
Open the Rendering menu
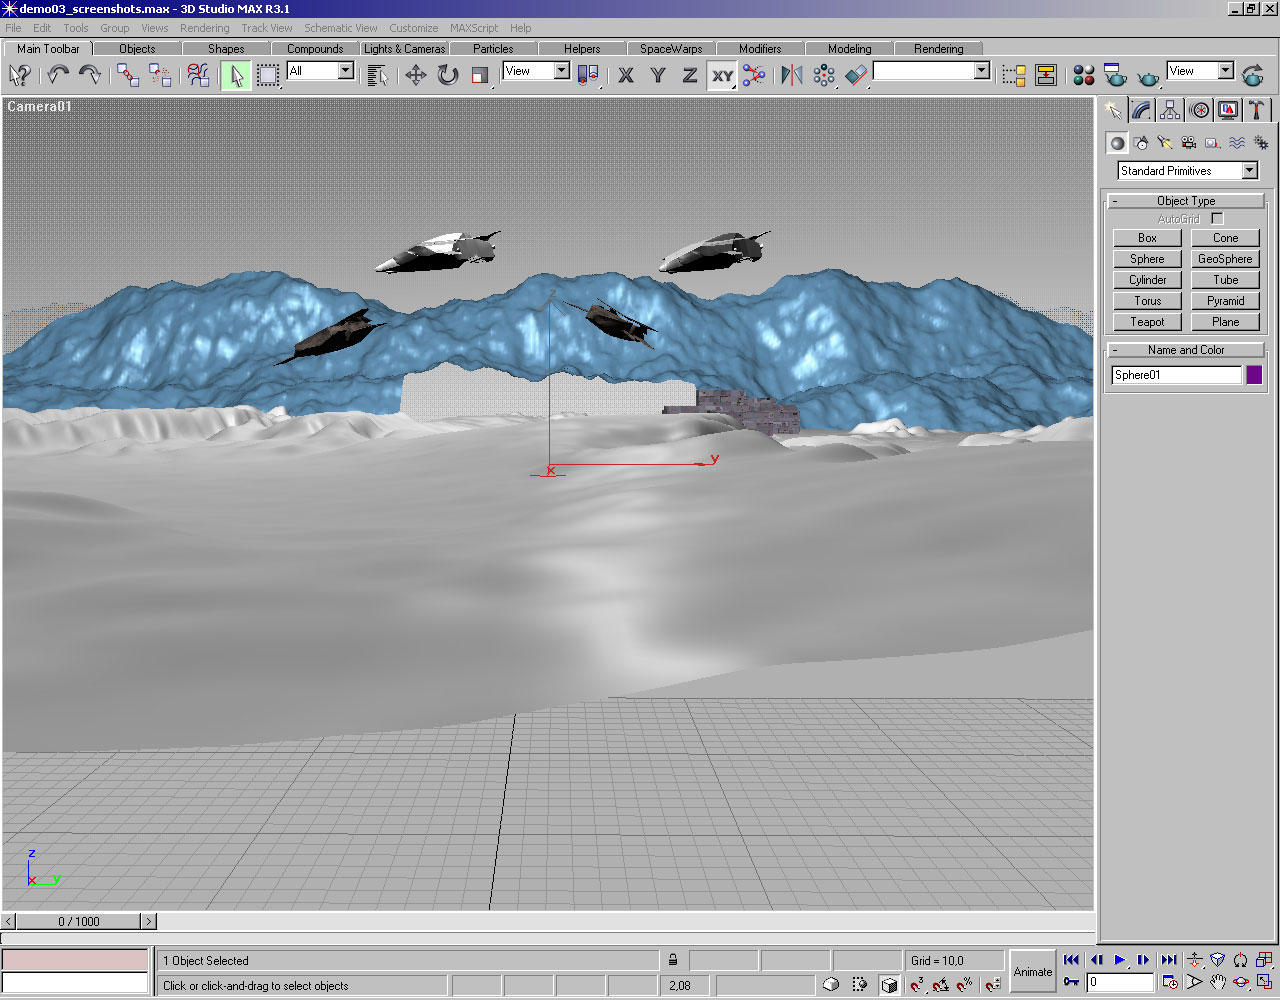204,28
